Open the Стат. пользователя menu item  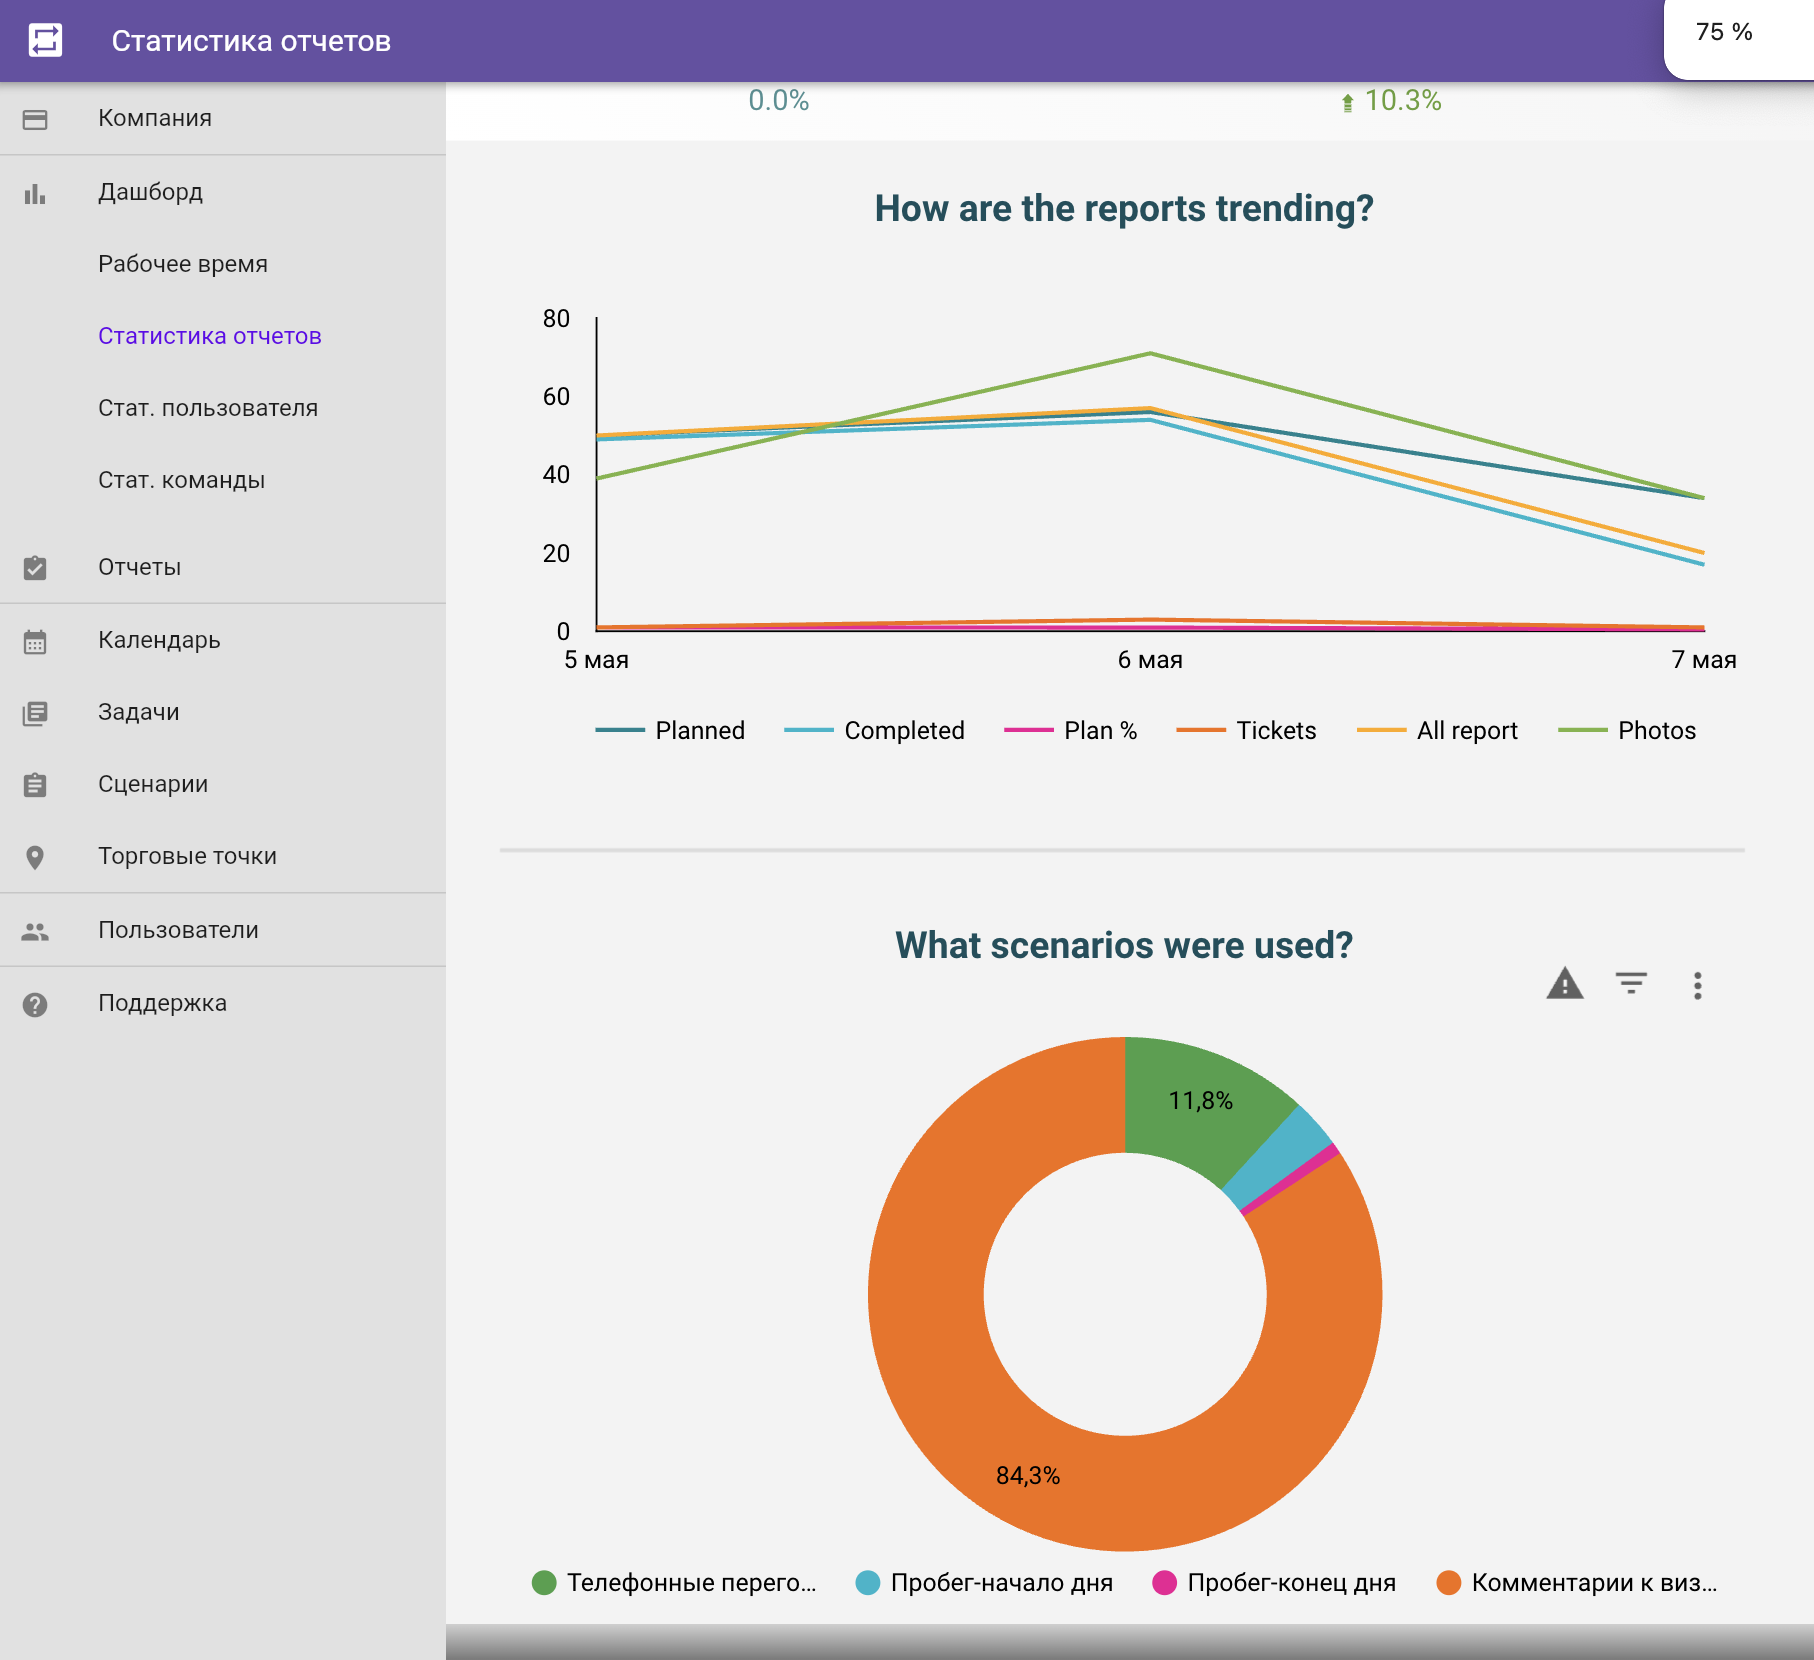pyautogui.click(x=208, y=408)
